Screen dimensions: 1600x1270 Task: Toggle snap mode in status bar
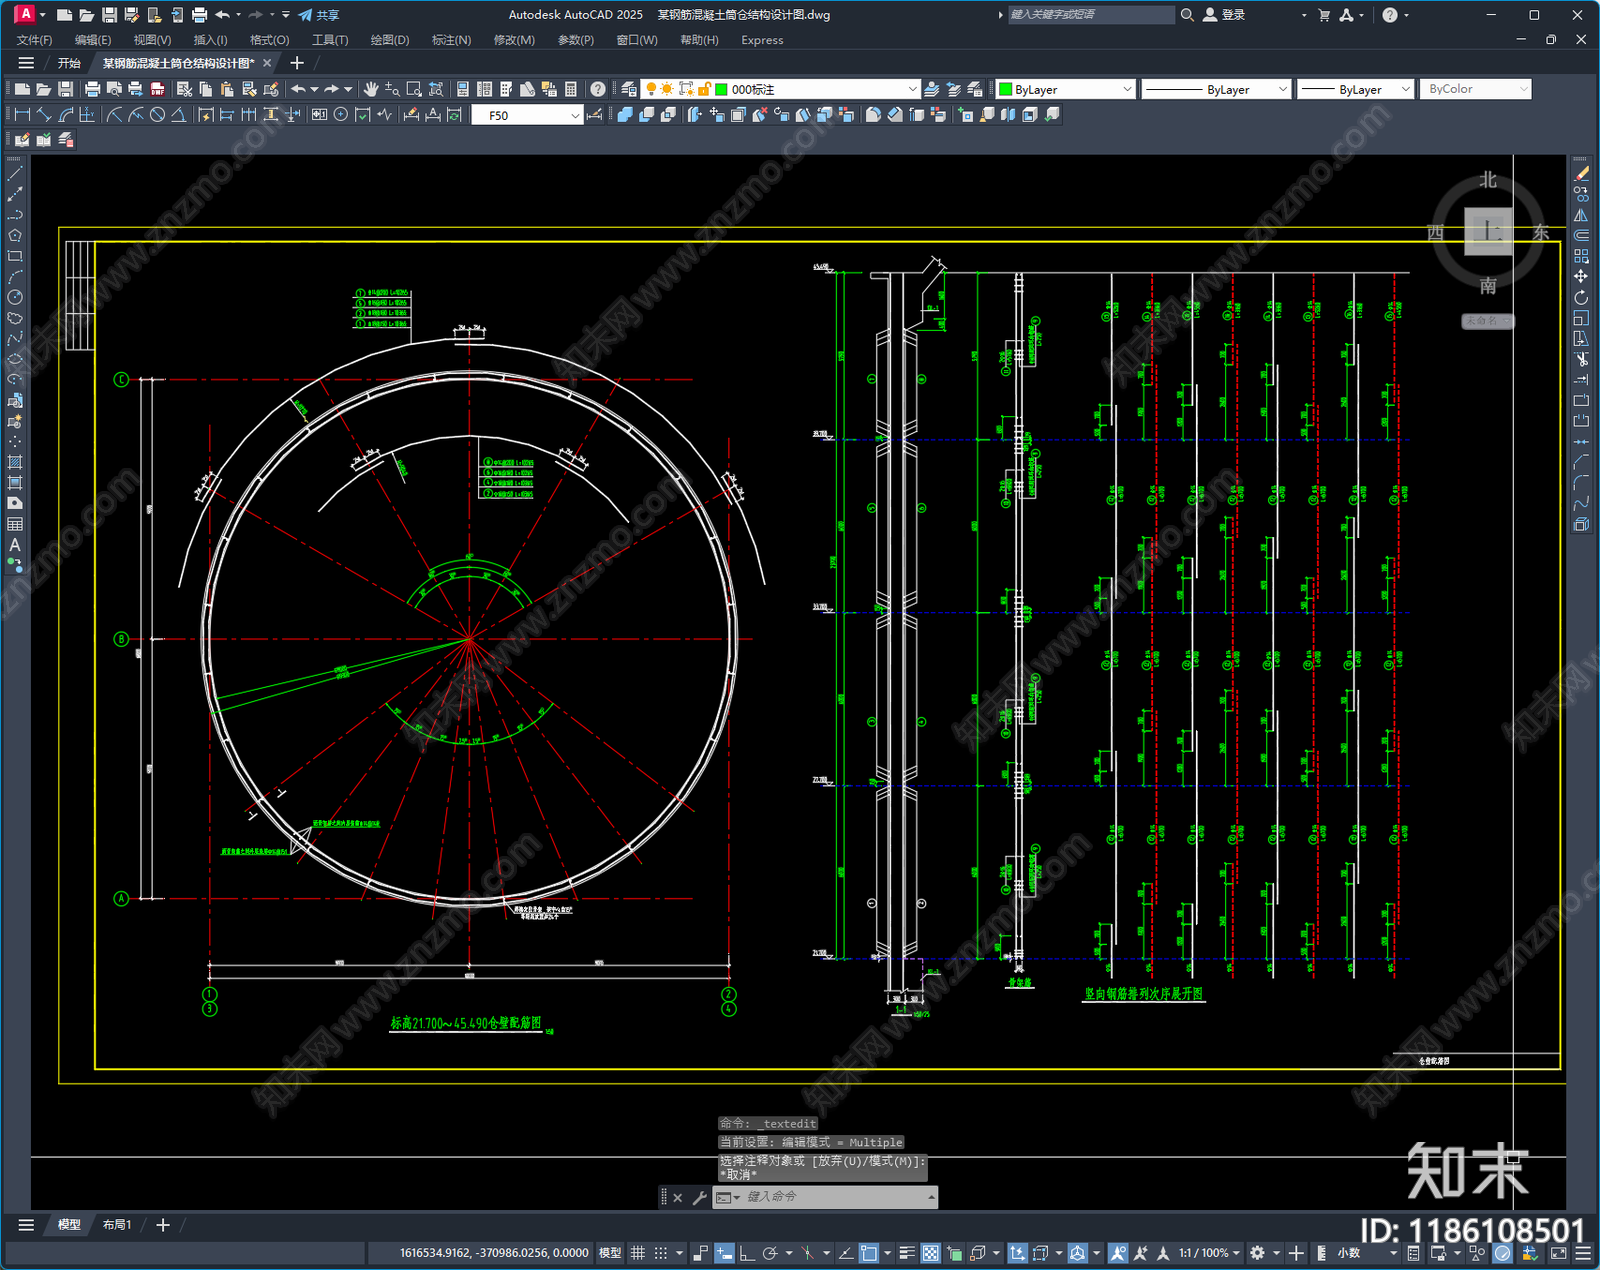point(660,1253)
